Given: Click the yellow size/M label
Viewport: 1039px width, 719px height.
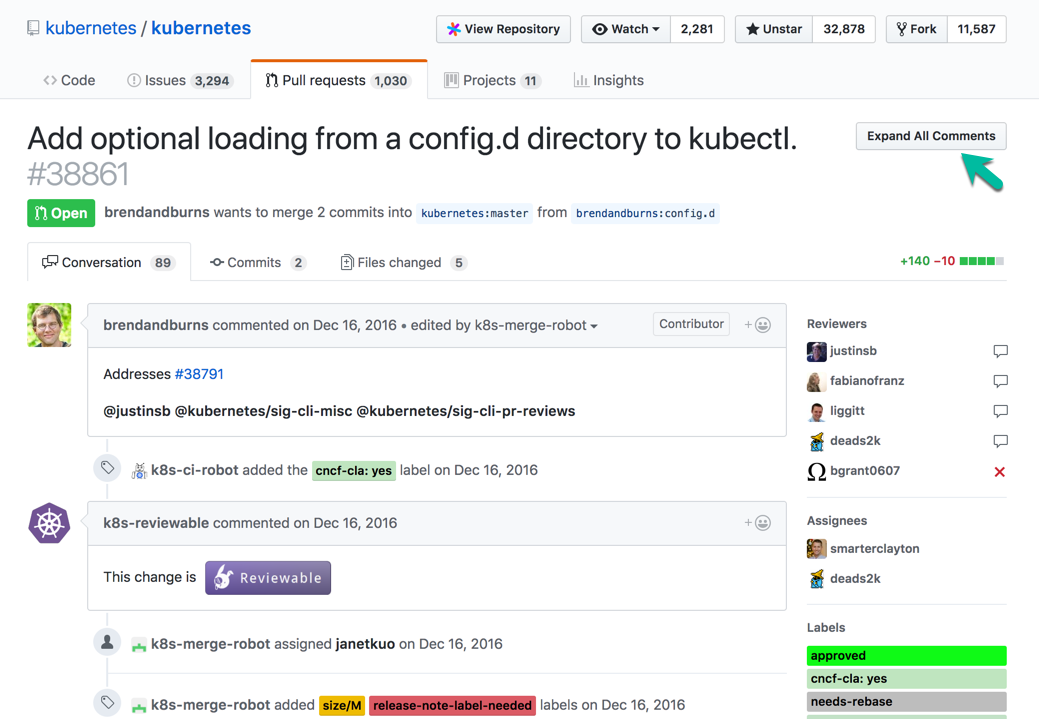Looking at the screenshot, I should pyautogui.click(x=342, y=705).
